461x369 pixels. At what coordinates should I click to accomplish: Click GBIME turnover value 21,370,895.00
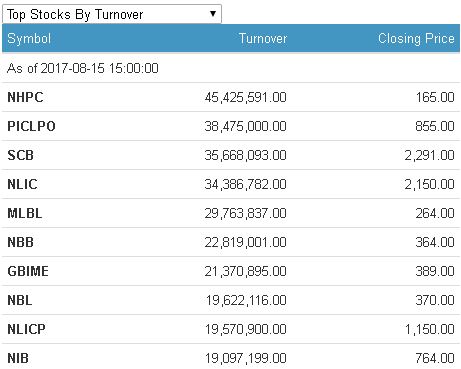245,271
